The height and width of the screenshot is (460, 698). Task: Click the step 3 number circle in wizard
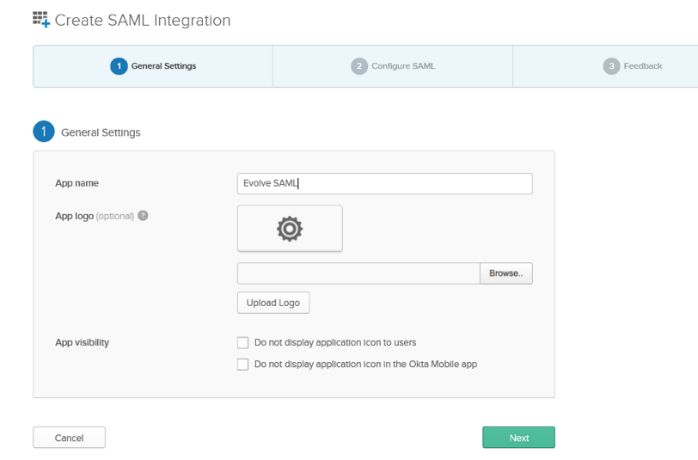point(611,66)
